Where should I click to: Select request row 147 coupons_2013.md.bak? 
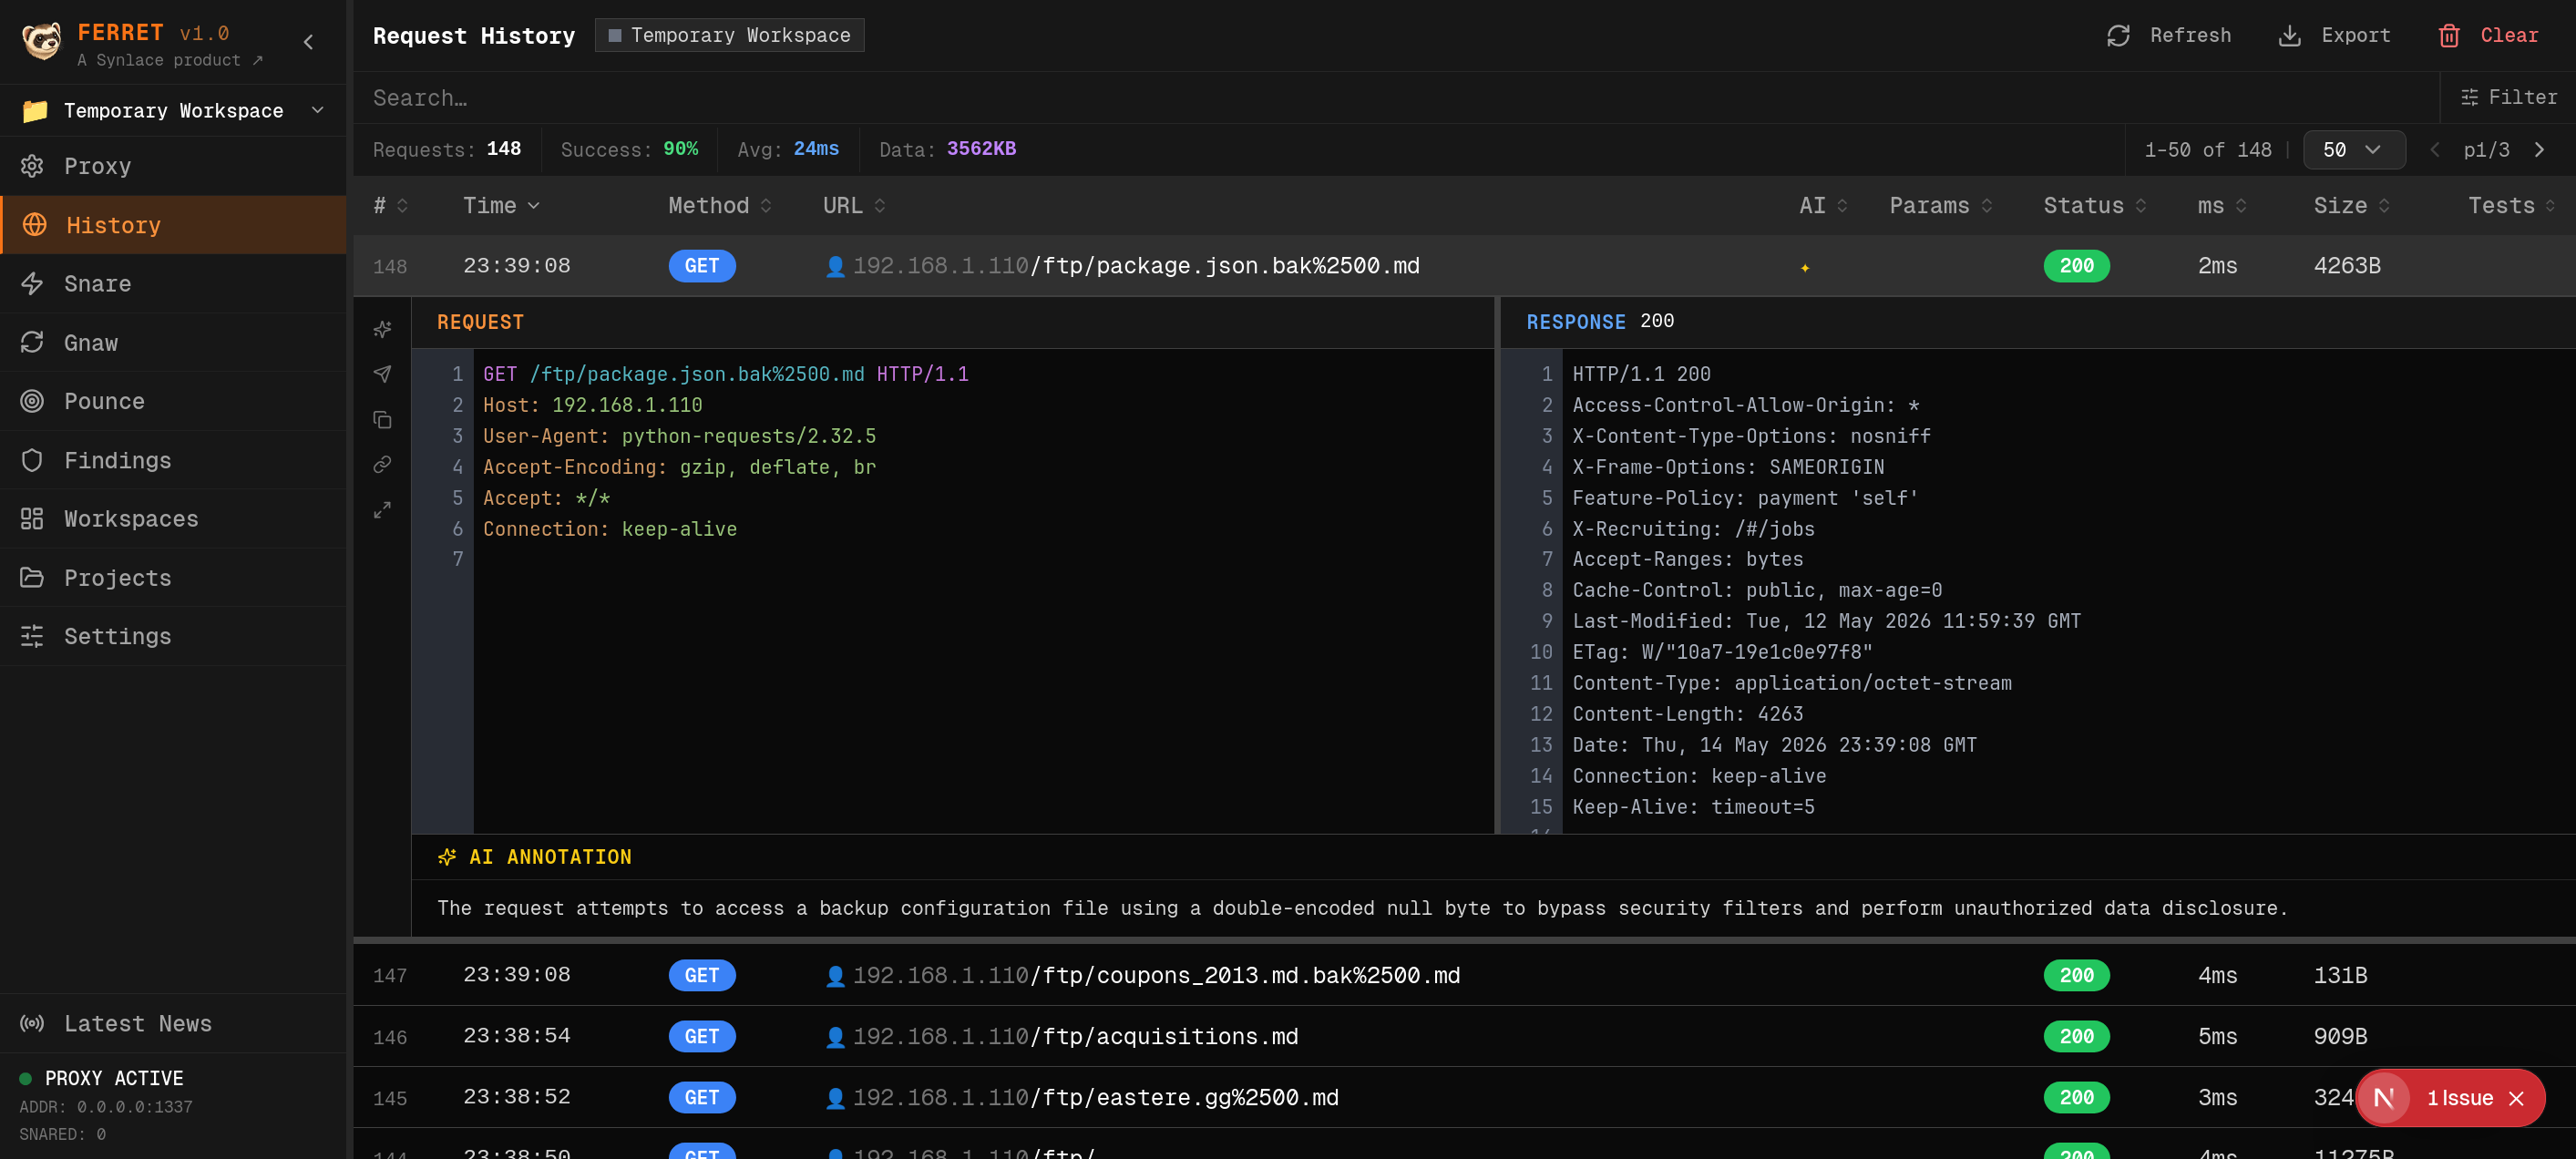tap(1464, 975)
